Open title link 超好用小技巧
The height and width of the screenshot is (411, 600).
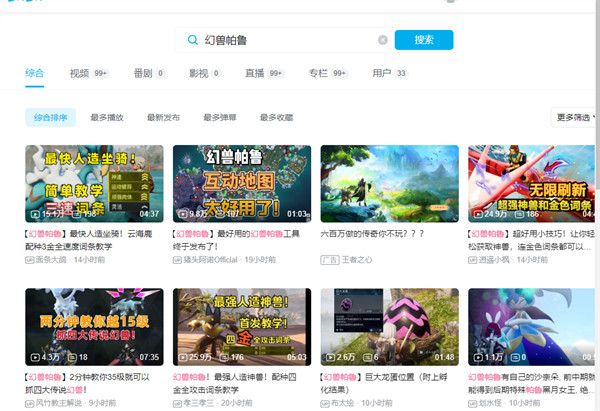point(532,240)
